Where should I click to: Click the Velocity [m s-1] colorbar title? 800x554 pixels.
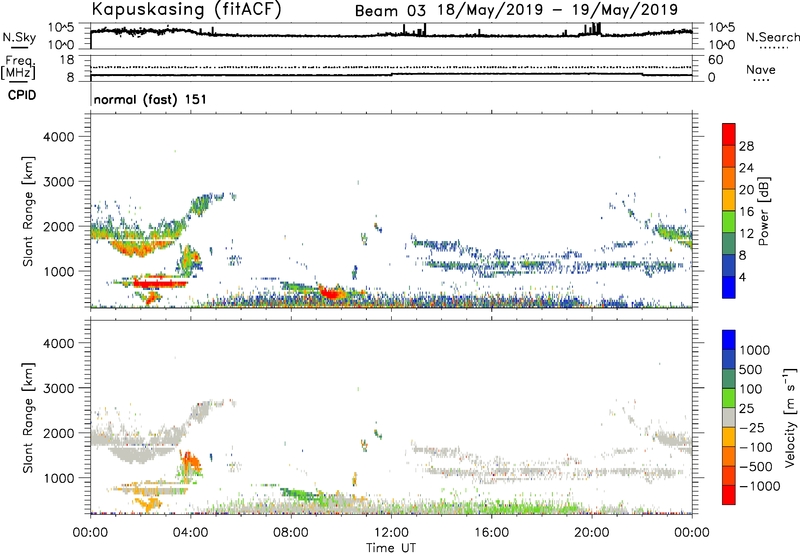[790, 417]
